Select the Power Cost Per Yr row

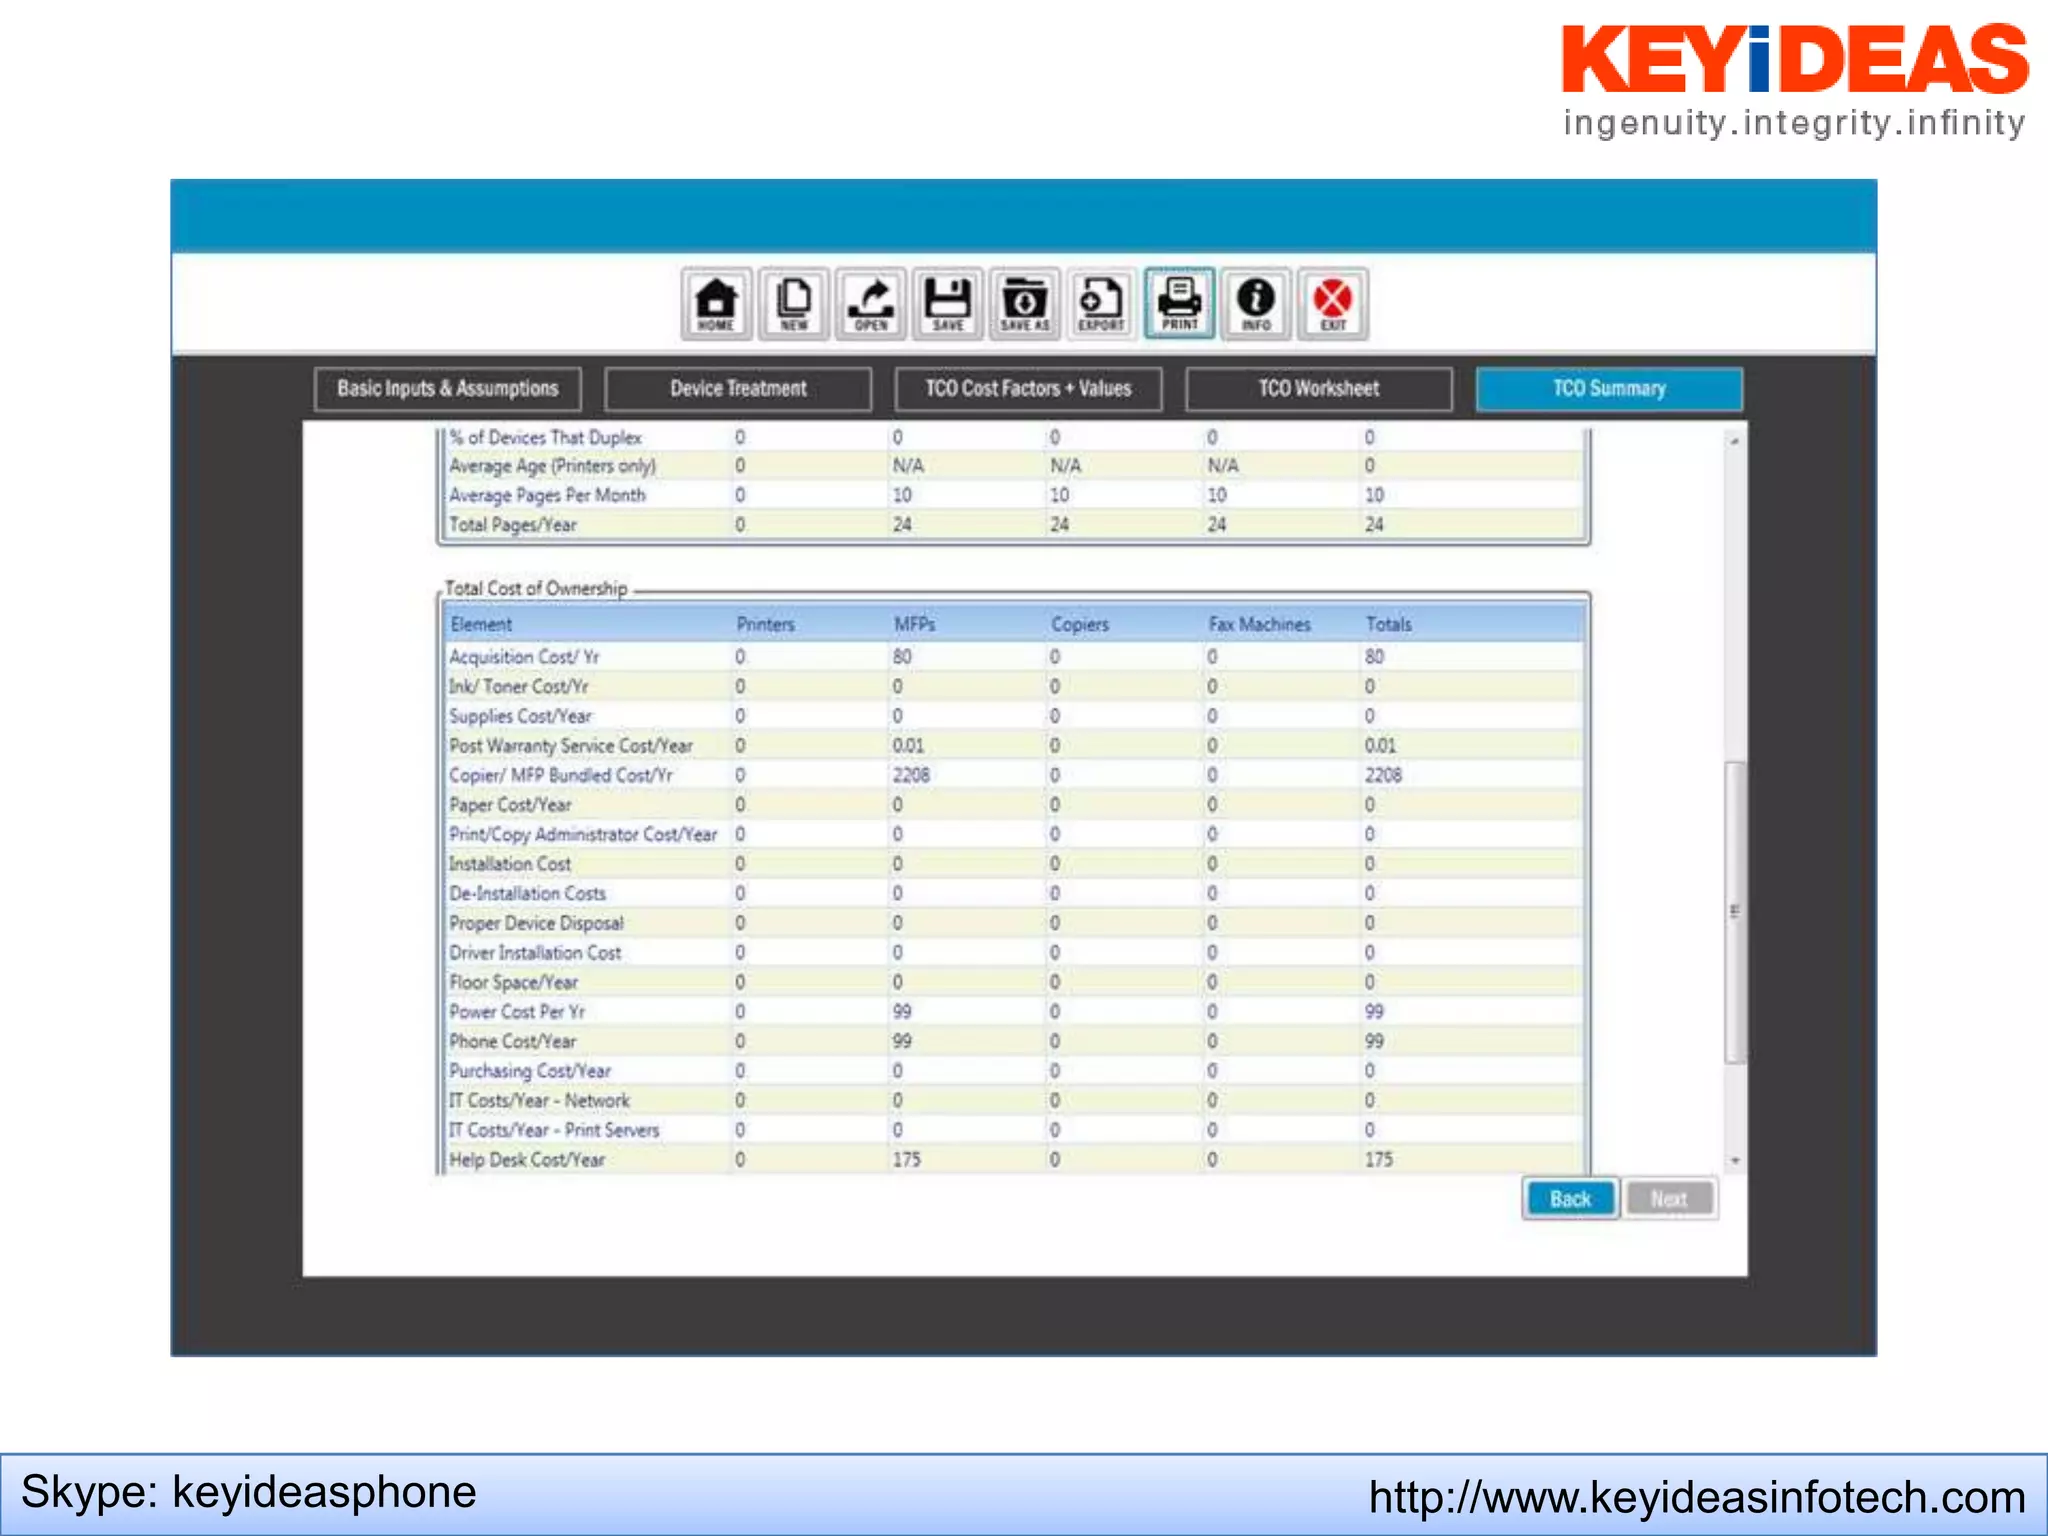pos(1014,1012)
